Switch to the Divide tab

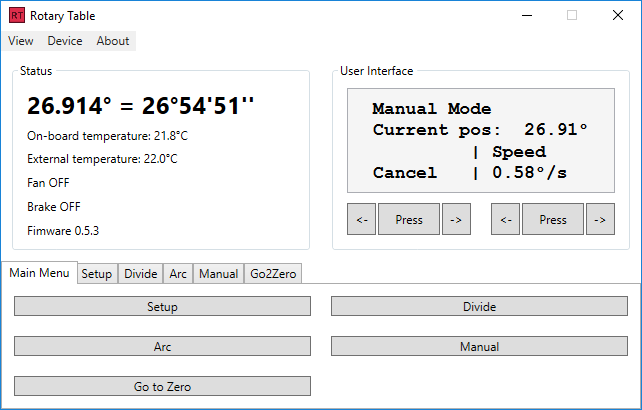click(141, 274)
